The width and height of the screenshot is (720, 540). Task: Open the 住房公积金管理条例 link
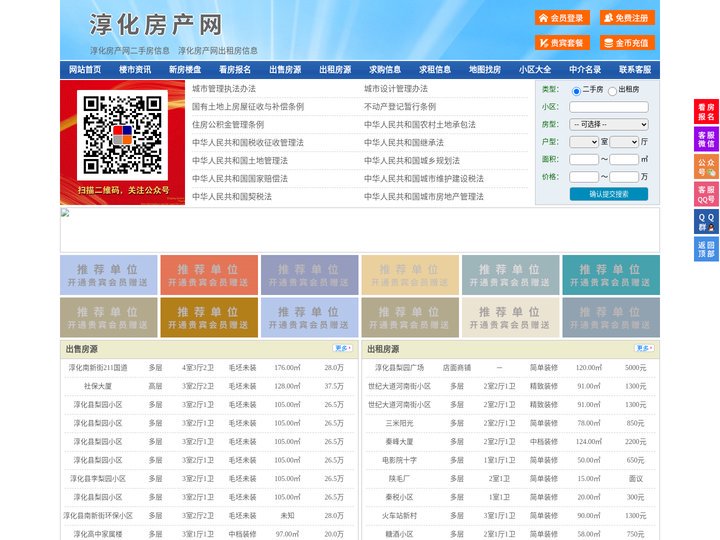point(228,124)
